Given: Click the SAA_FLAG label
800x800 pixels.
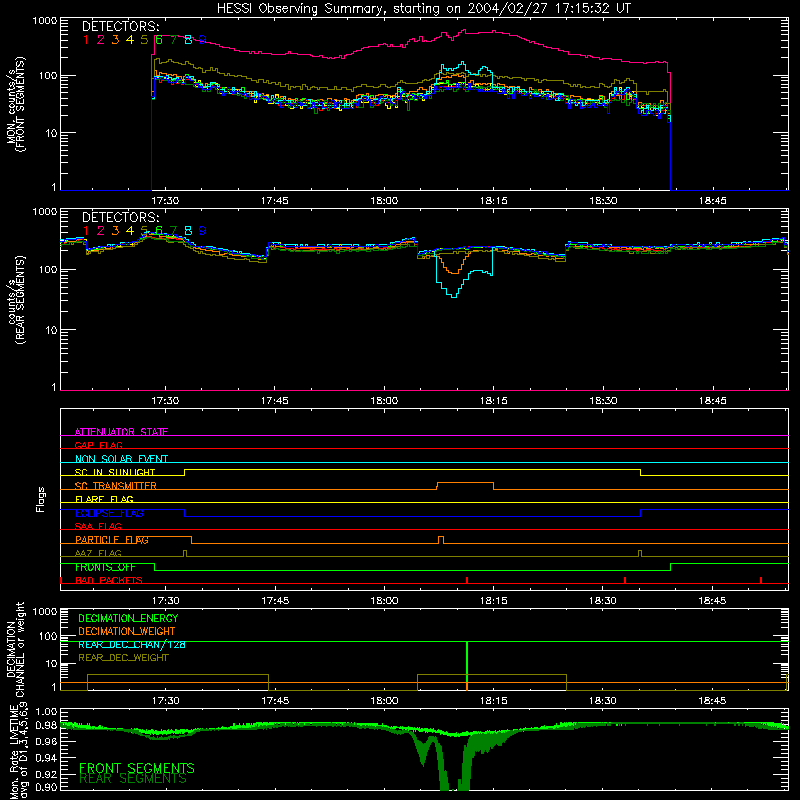Looking at the screenshot, I should (x=98, y=526).
